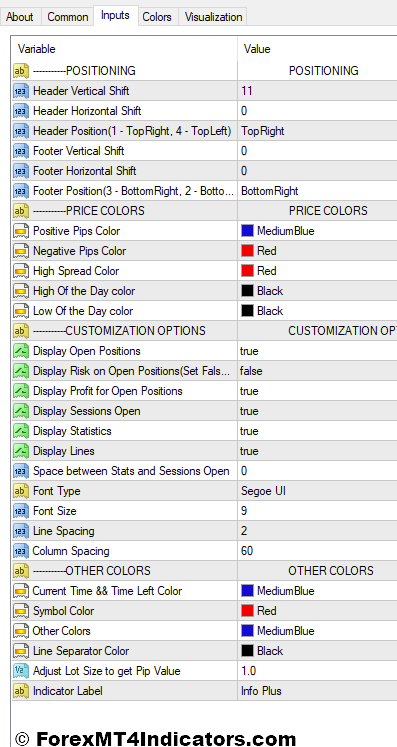Open Positive Pips Color MediumBlue dropdown
This screenshot has height=747, width=397.
click(317, 231)
